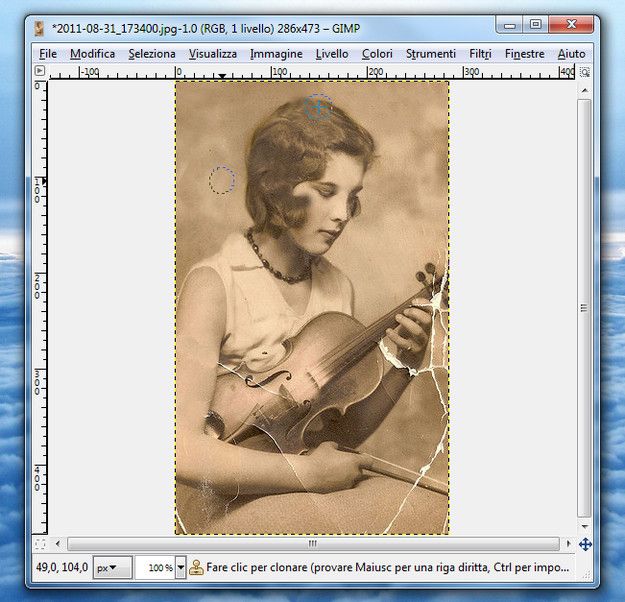The image size is (625, 602).
Task: Open the px unit dropdown
Action: click(112, 567)
